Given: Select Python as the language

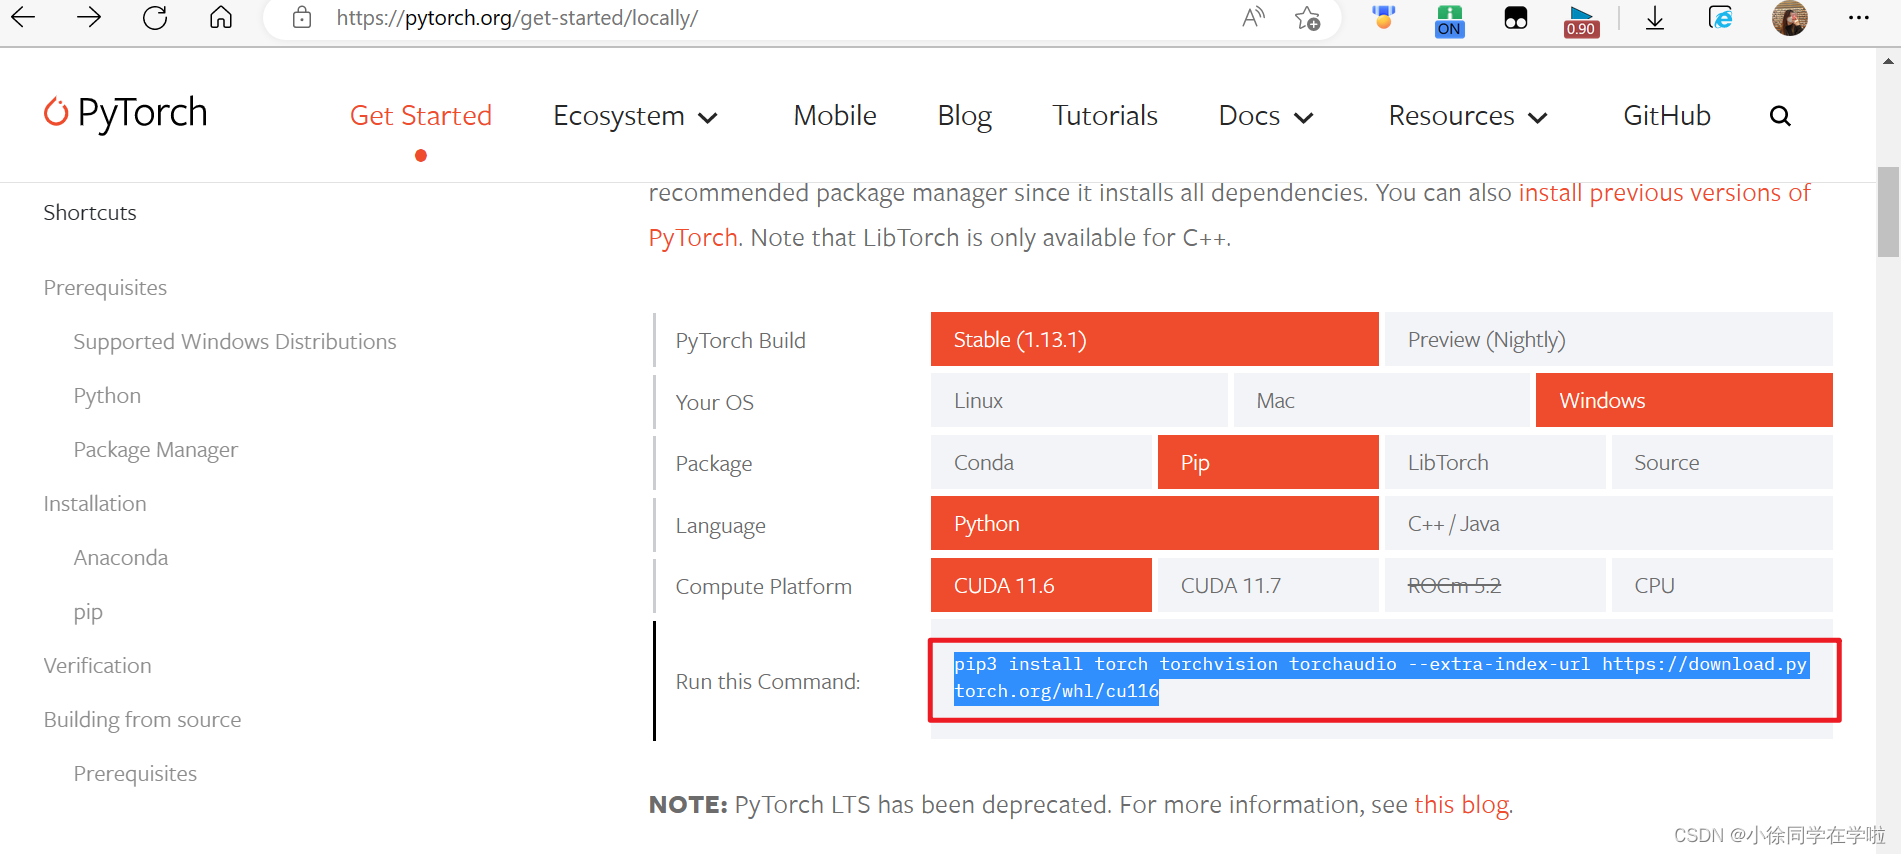Looking at the screenshot, I should [1155, 523].
